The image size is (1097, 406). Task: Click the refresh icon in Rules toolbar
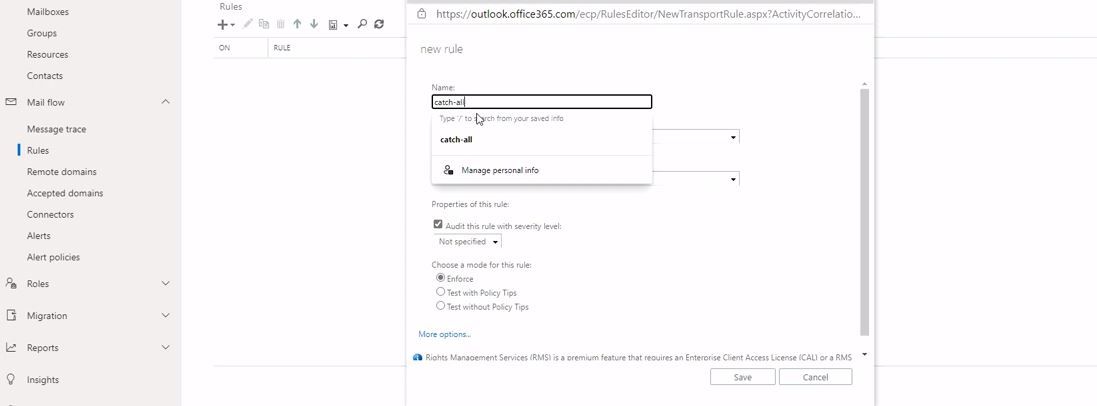point(379,24)
